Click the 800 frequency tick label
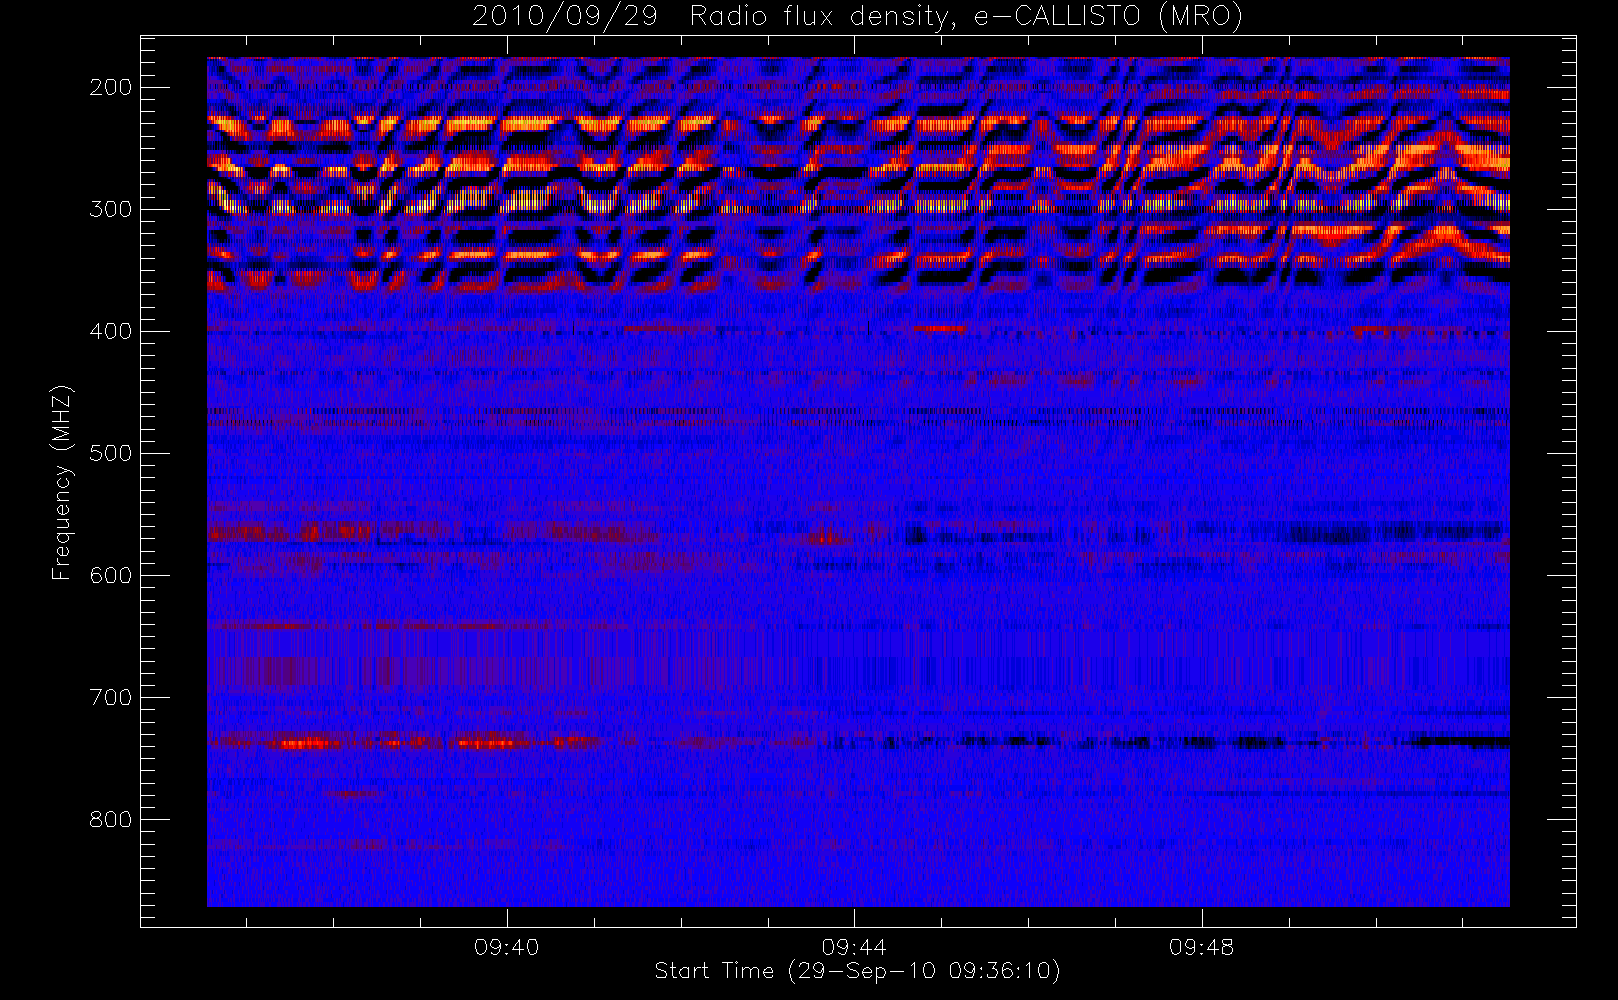 coord(110,819)
